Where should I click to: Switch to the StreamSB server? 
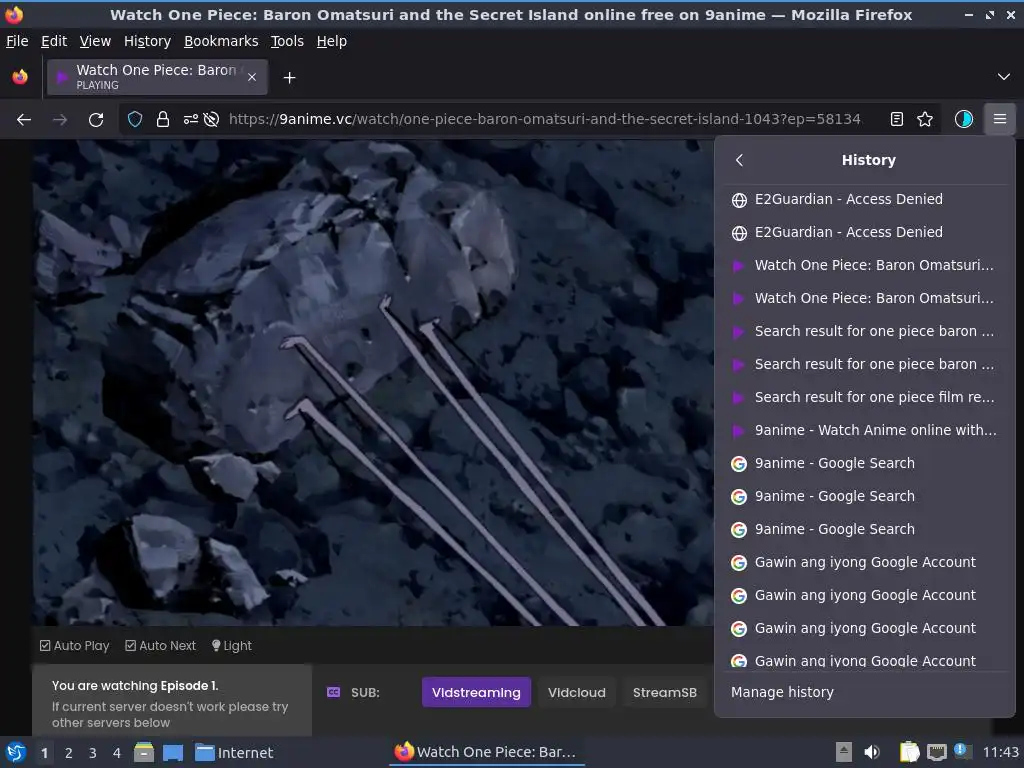click(665, 692)
